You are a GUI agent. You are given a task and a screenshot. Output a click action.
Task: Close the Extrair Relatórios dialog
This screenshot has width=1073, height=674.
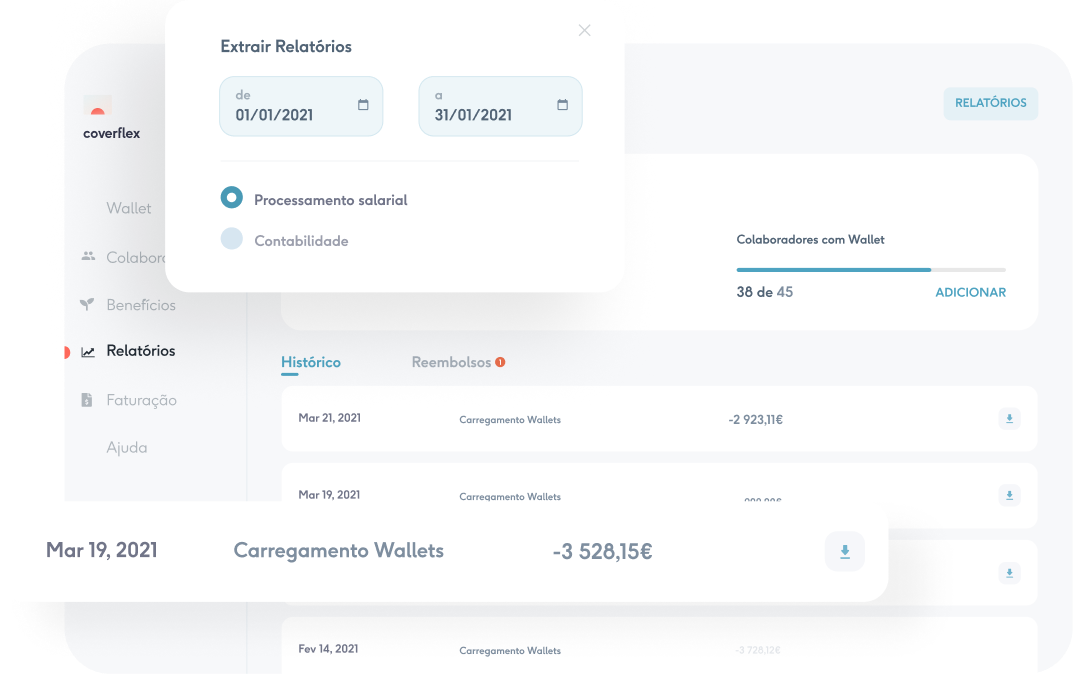pos(585,30)
